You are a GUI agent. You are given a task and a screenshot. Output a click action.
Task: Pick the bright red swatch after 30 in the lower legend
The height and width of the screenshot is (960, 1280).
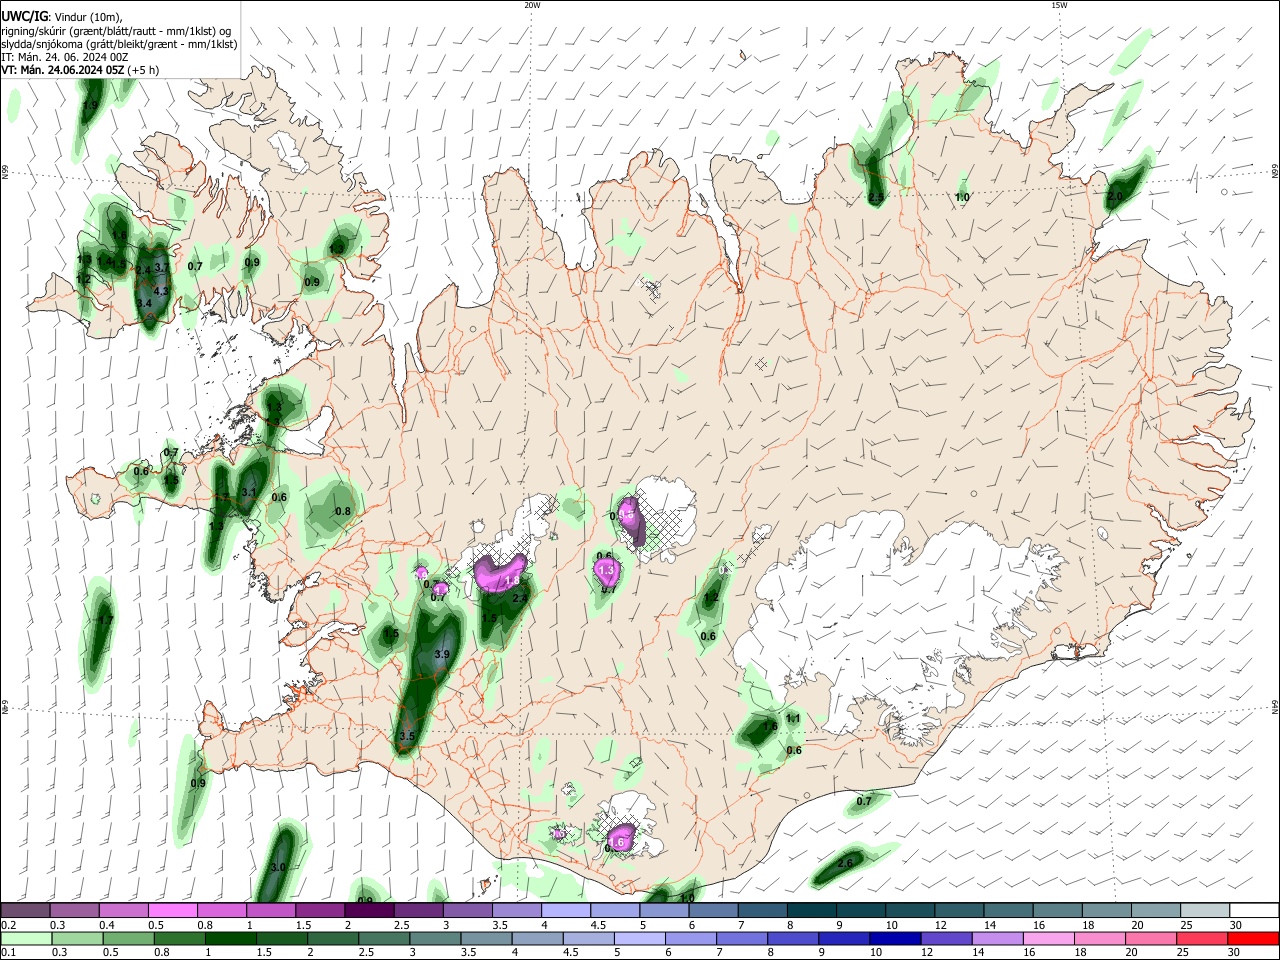1253,938
